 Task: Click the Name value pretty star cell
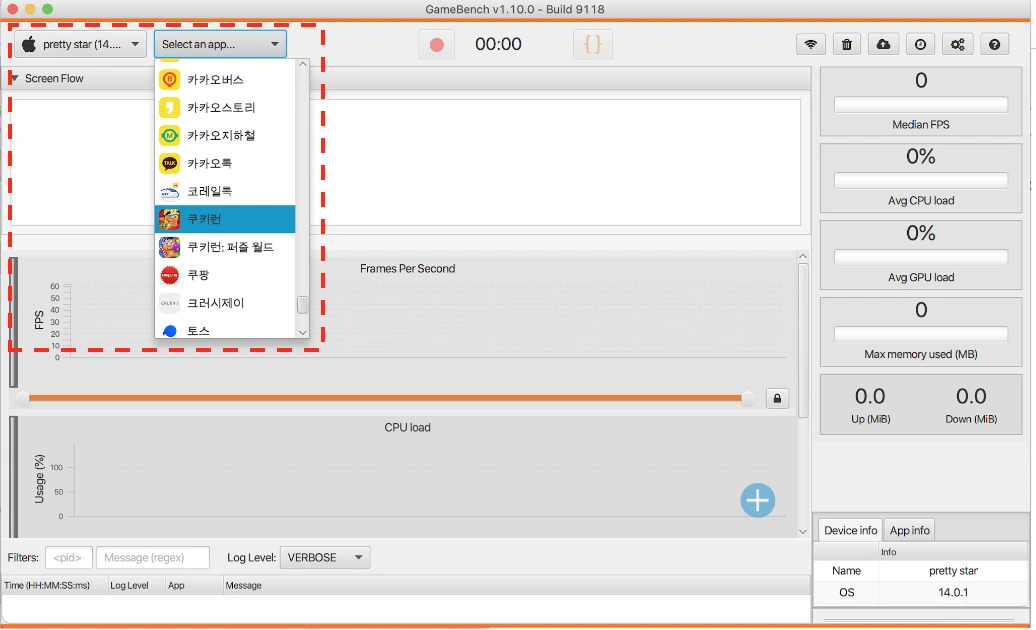(953, 571)
